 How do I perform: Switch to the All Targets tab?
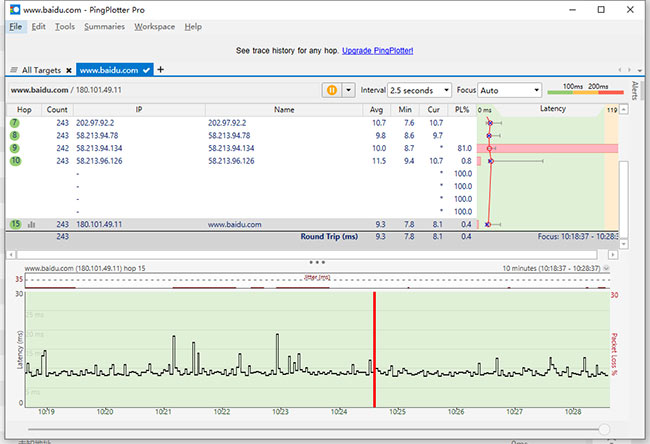click(x=41, y=70)
